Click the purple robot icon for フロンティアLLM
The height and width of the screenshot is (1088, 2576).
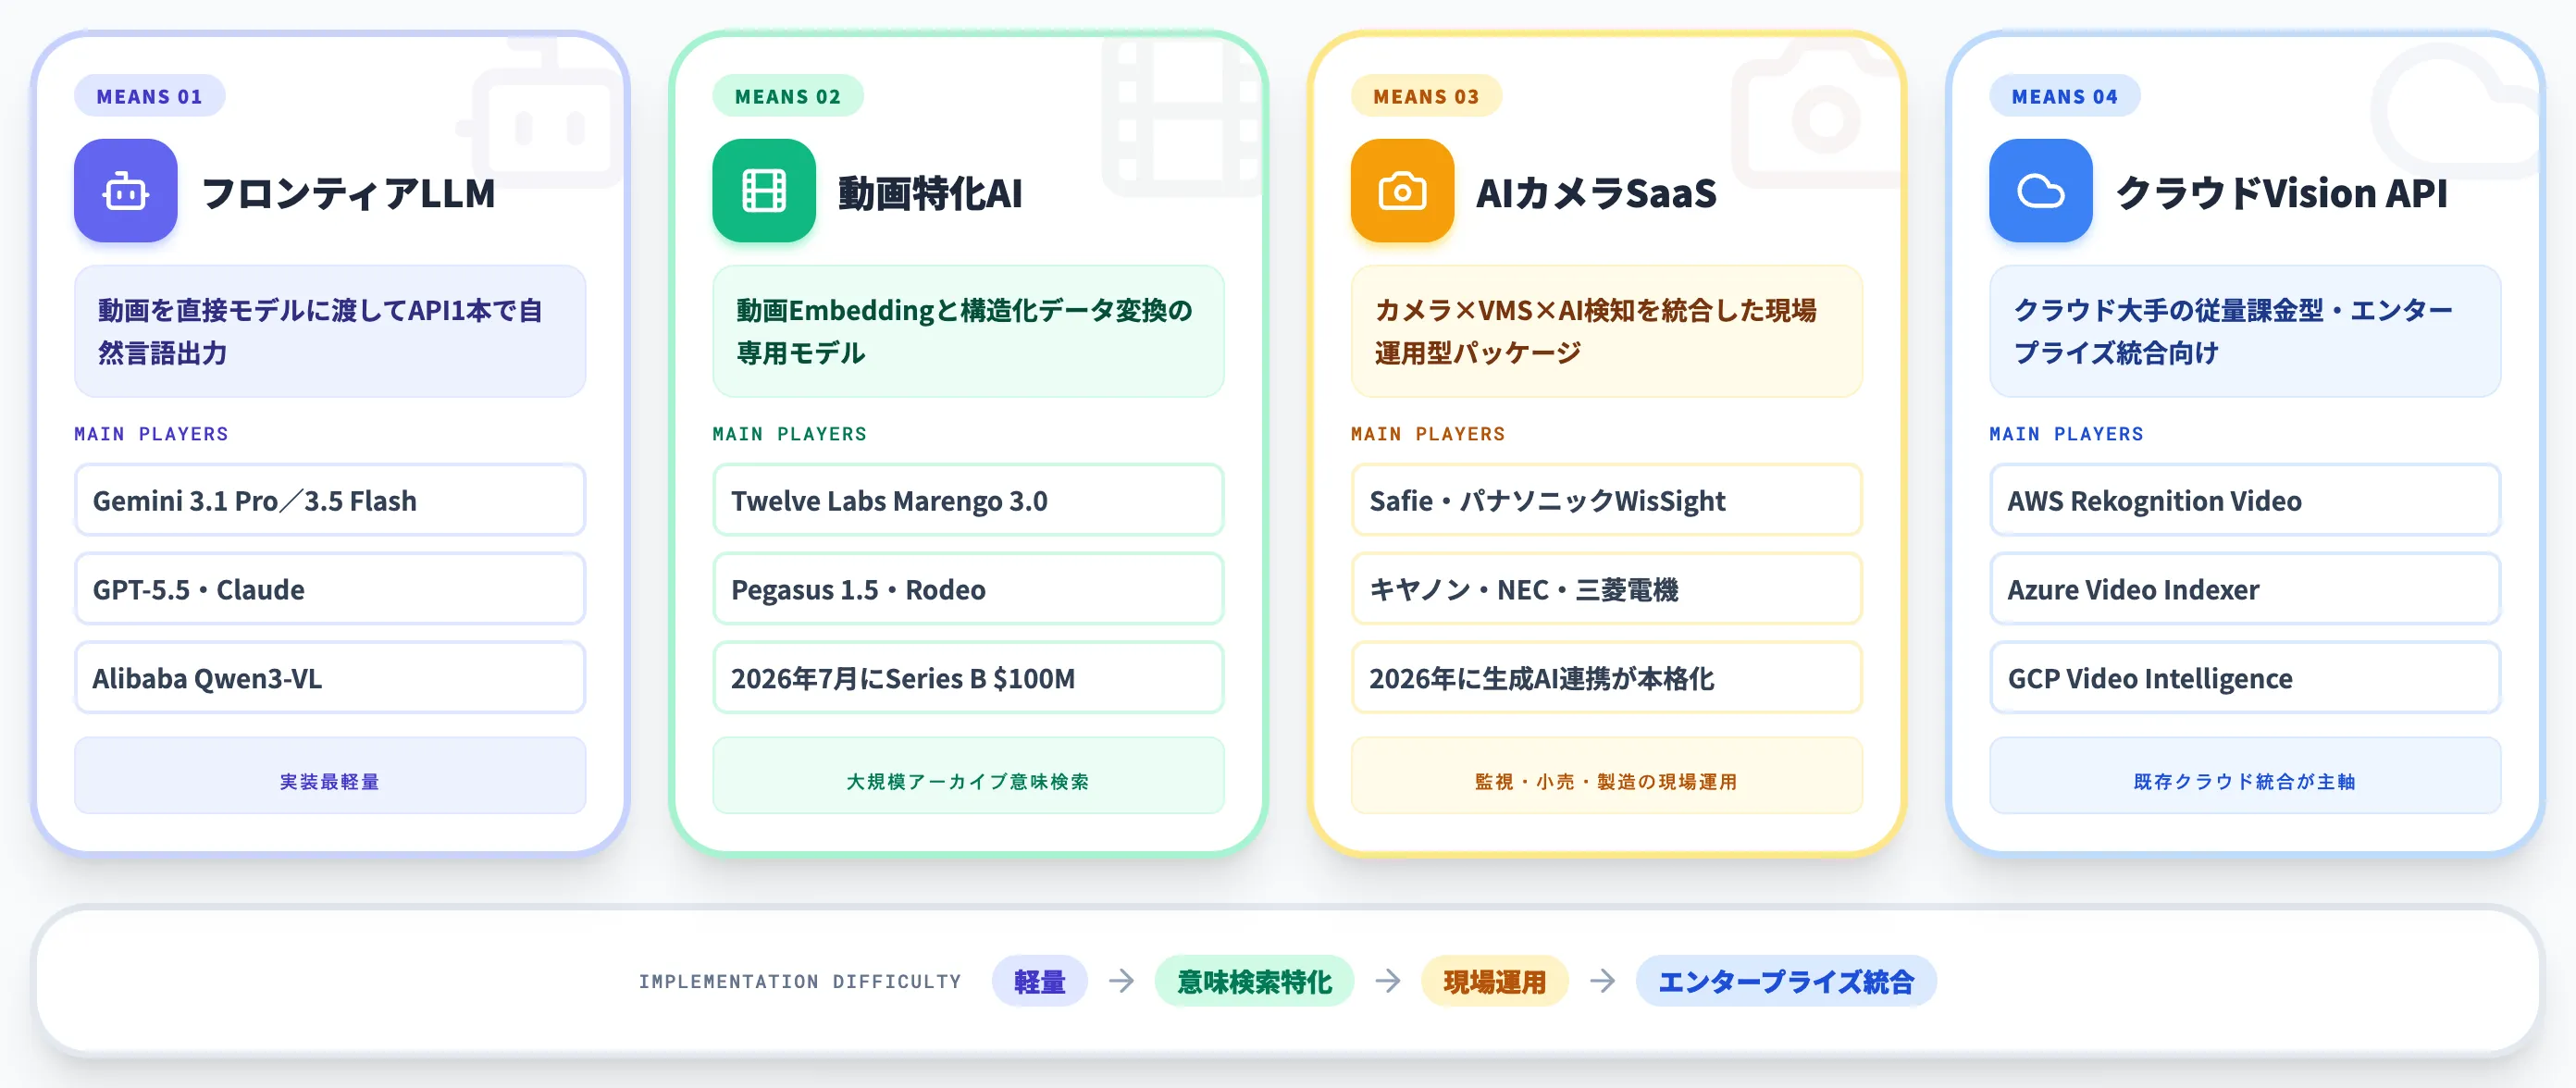point(126,191)
